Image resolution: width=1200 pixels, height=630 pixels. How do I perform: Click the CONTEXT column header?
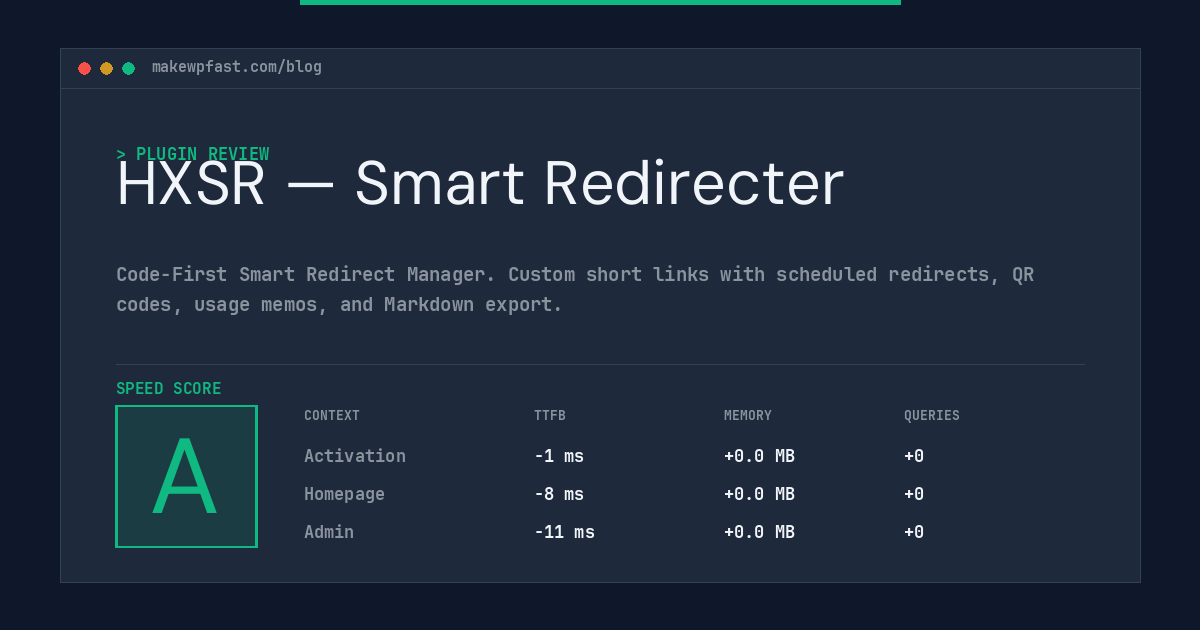tap(332, 416)
